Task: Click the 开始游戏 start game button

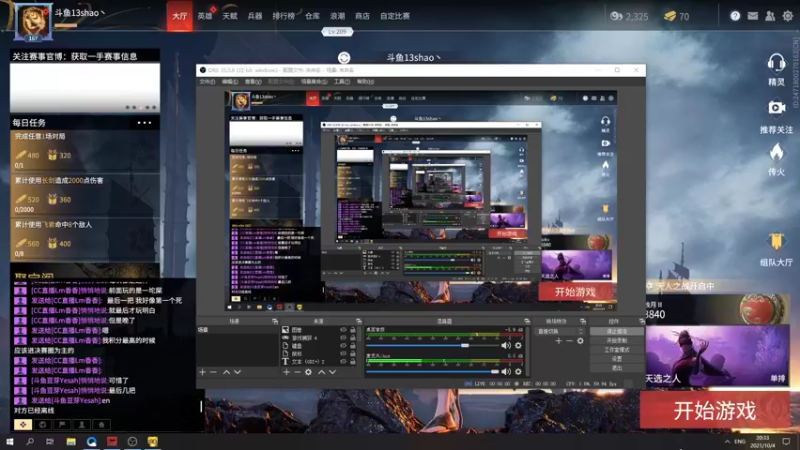Action: point(714,410)
